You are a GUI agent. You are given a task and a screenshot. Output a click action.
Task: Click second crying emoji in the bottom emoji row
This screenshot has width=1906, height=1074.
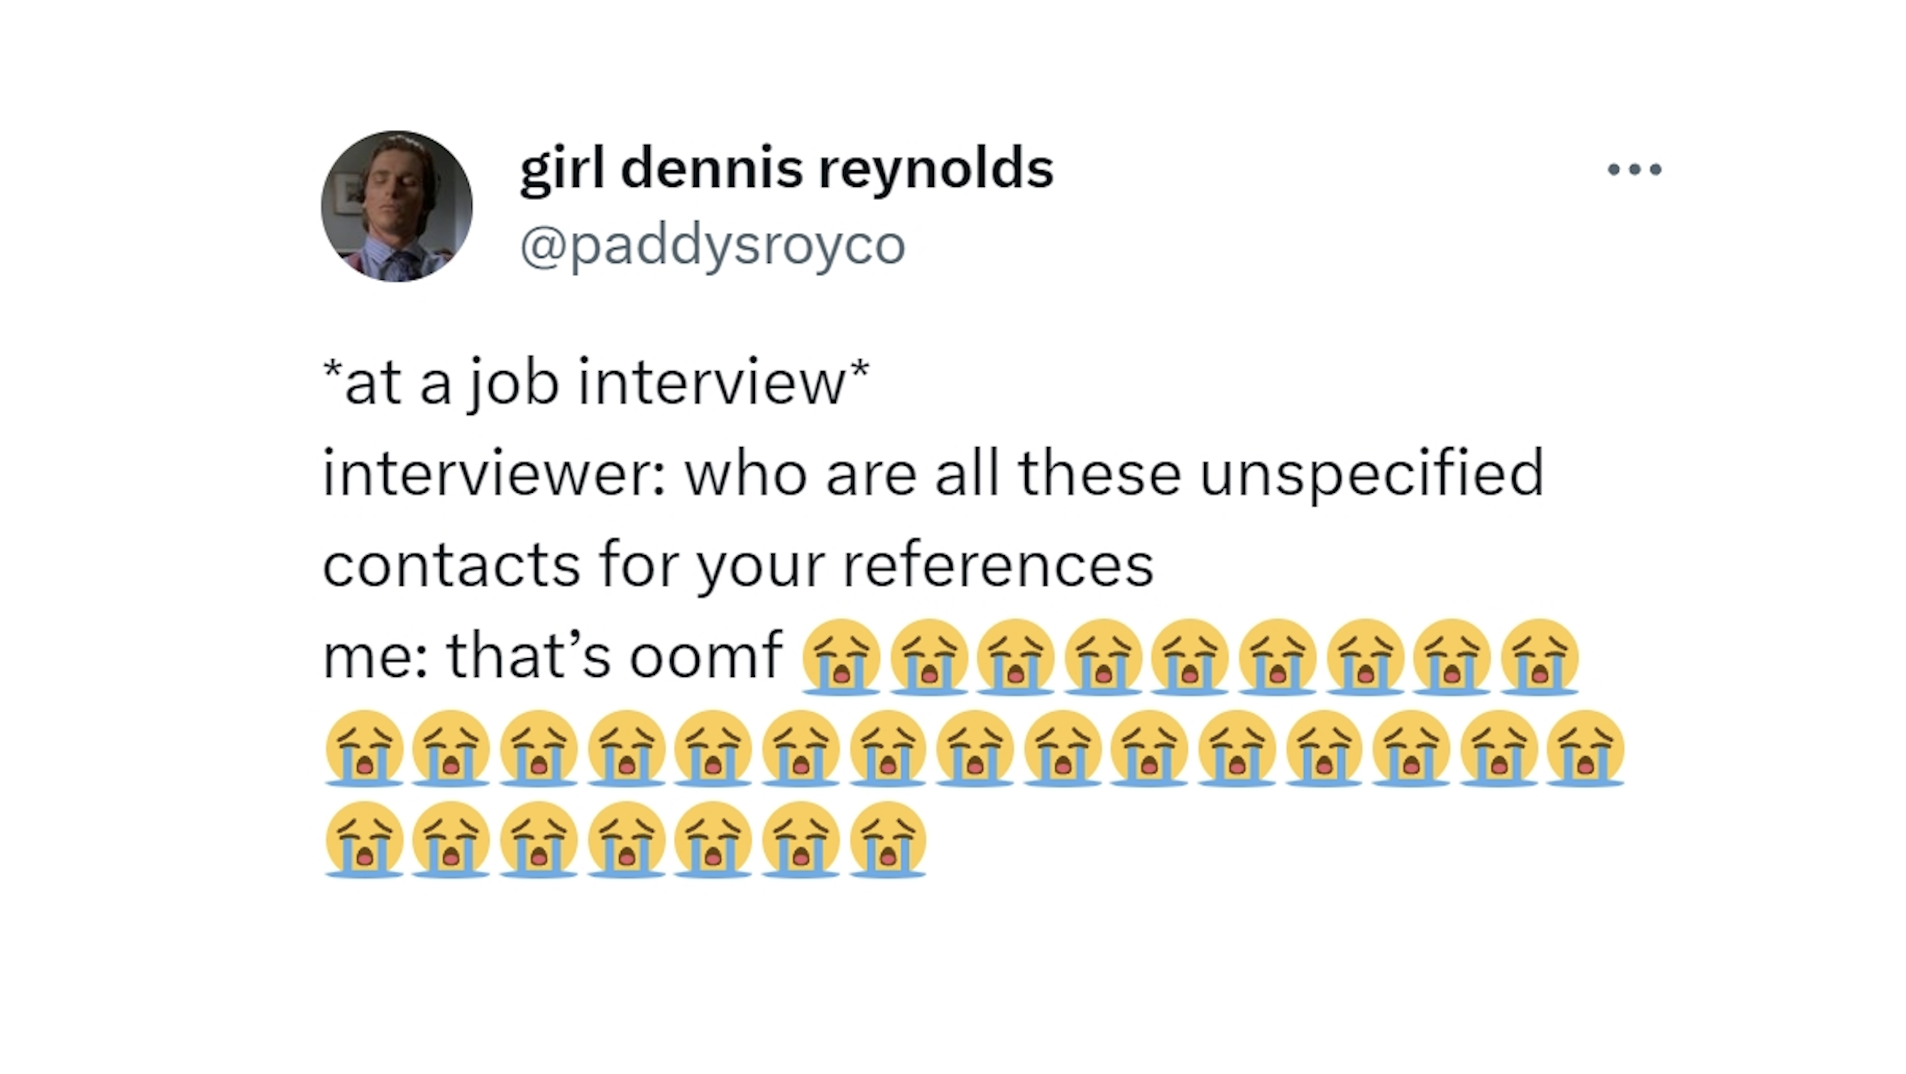click(451, 839)
